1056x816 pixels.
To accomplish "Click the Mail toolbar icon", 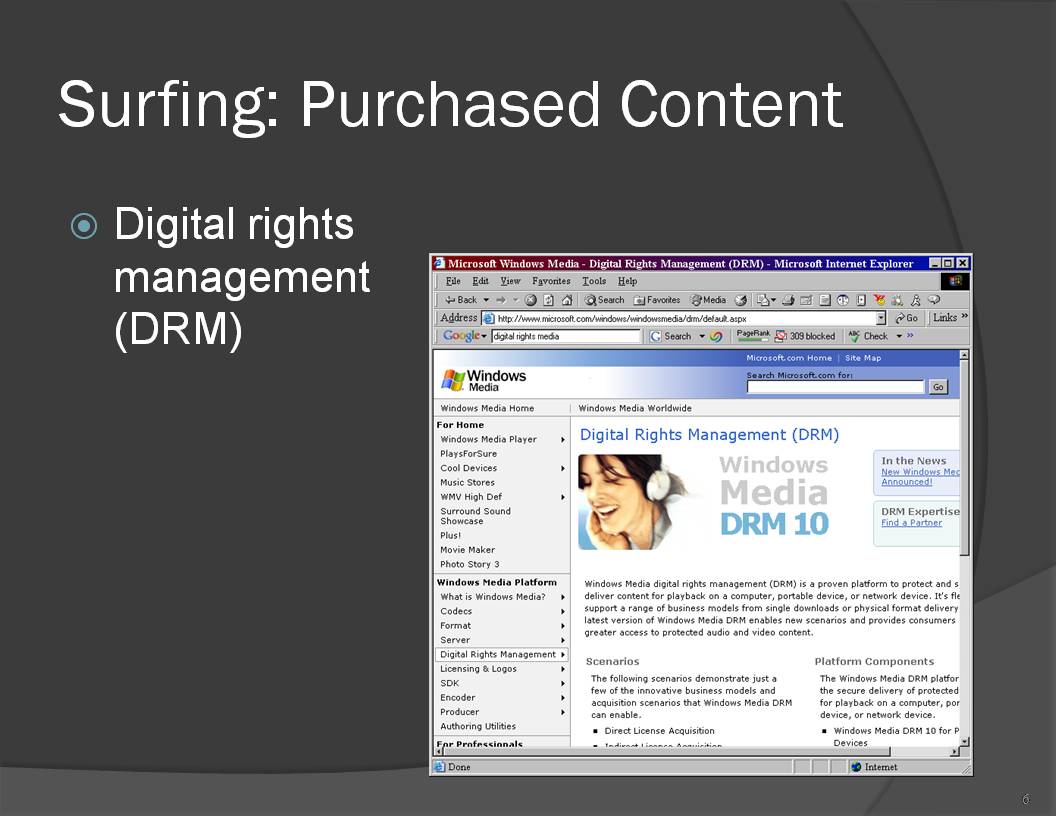I will 764,300.
